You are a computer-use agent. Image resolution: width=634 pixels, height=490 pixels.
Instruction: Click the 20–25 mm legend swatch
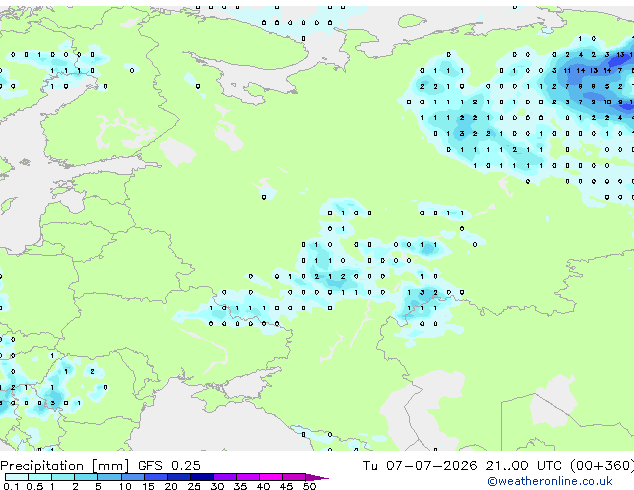[179, 477]
